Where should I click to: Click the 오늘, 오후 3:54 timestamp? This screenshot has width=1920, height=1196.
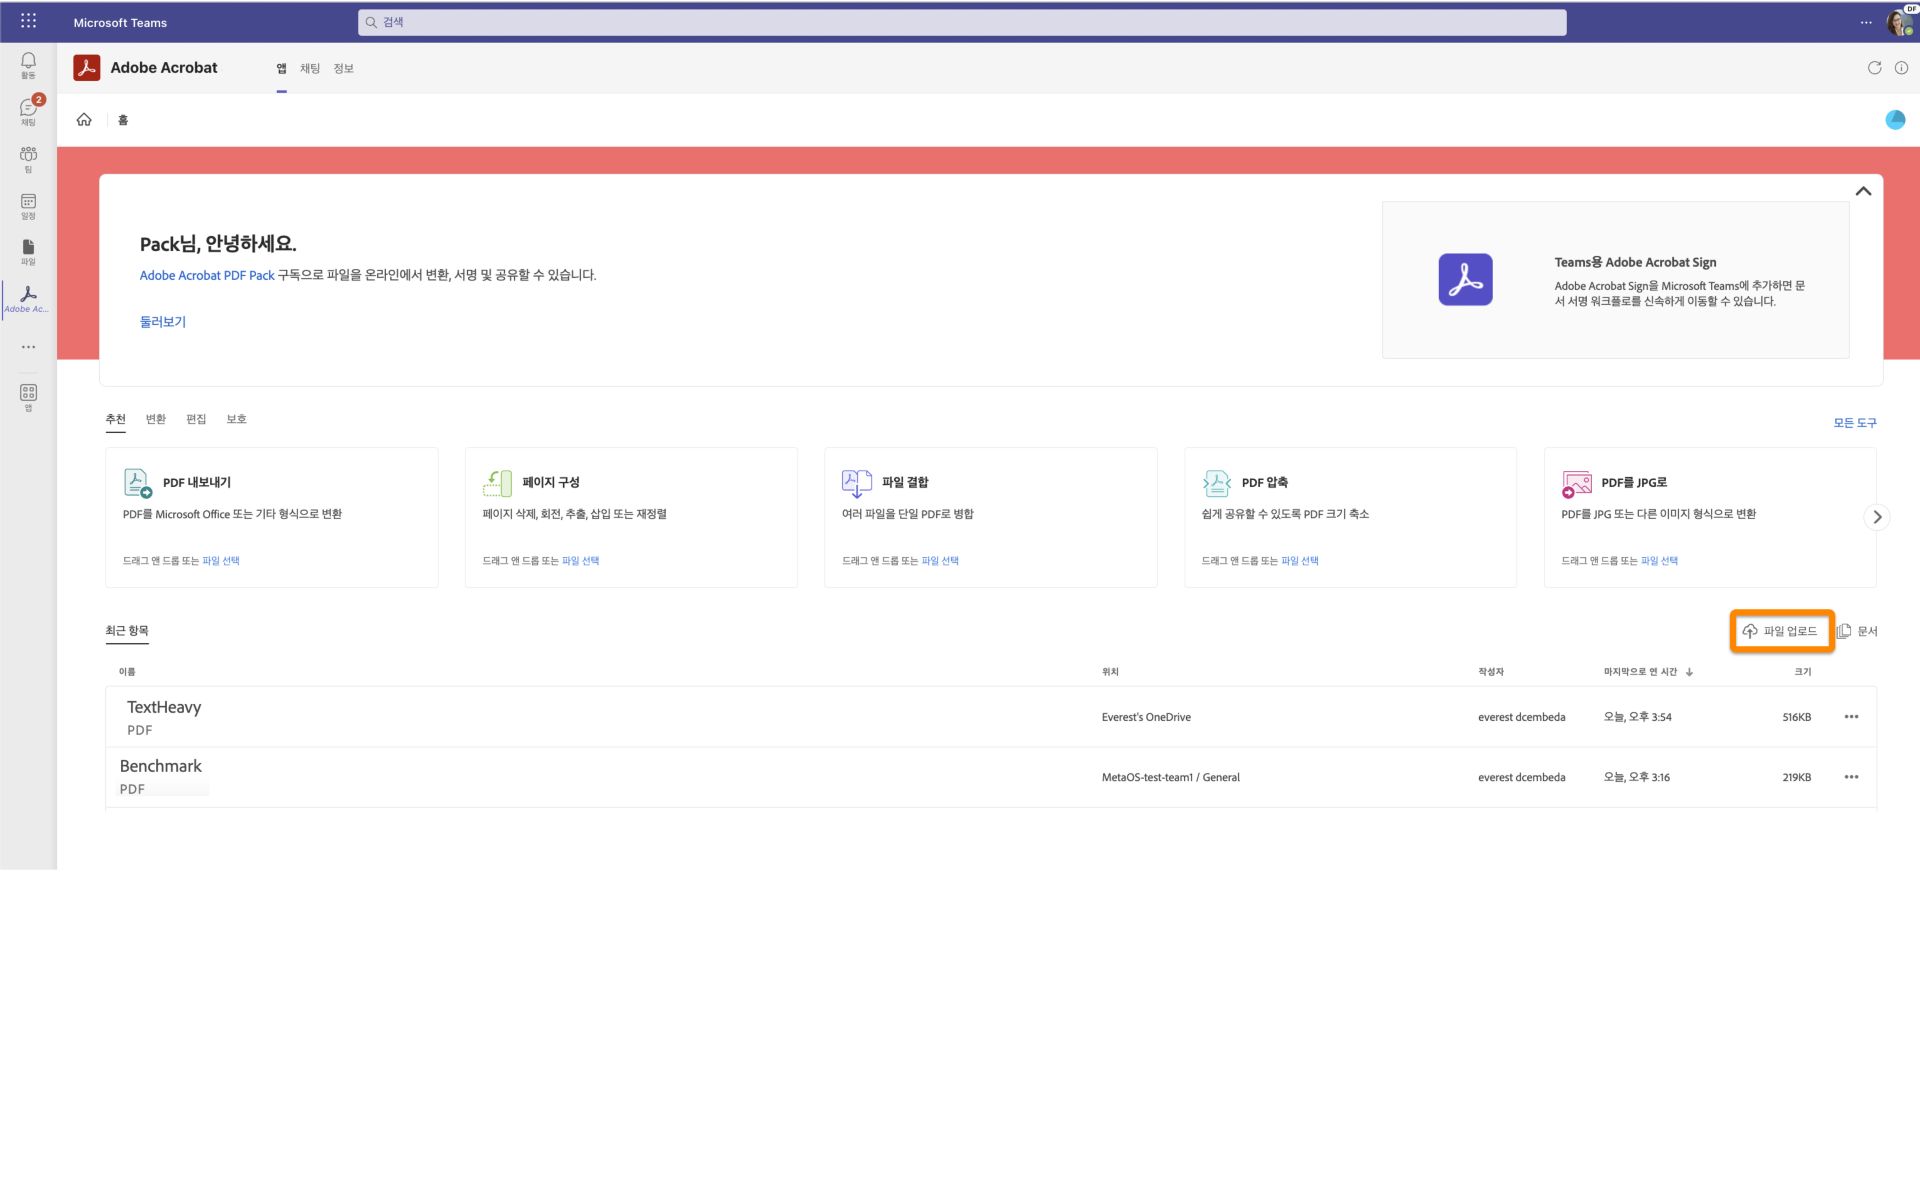pyautogui.click(x=1638, y=717)
